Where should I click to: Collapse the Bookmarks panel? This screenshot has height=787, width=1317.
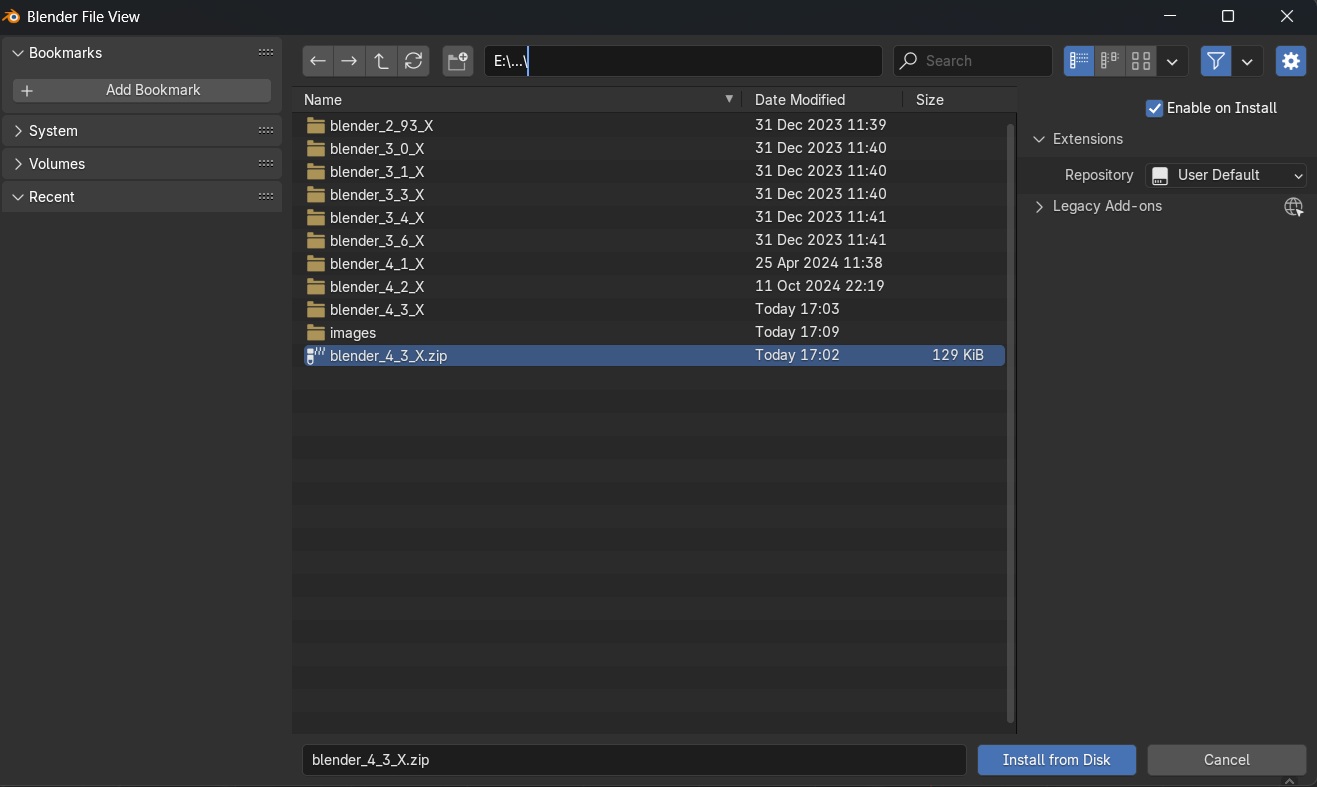click(x=18, y=53)
